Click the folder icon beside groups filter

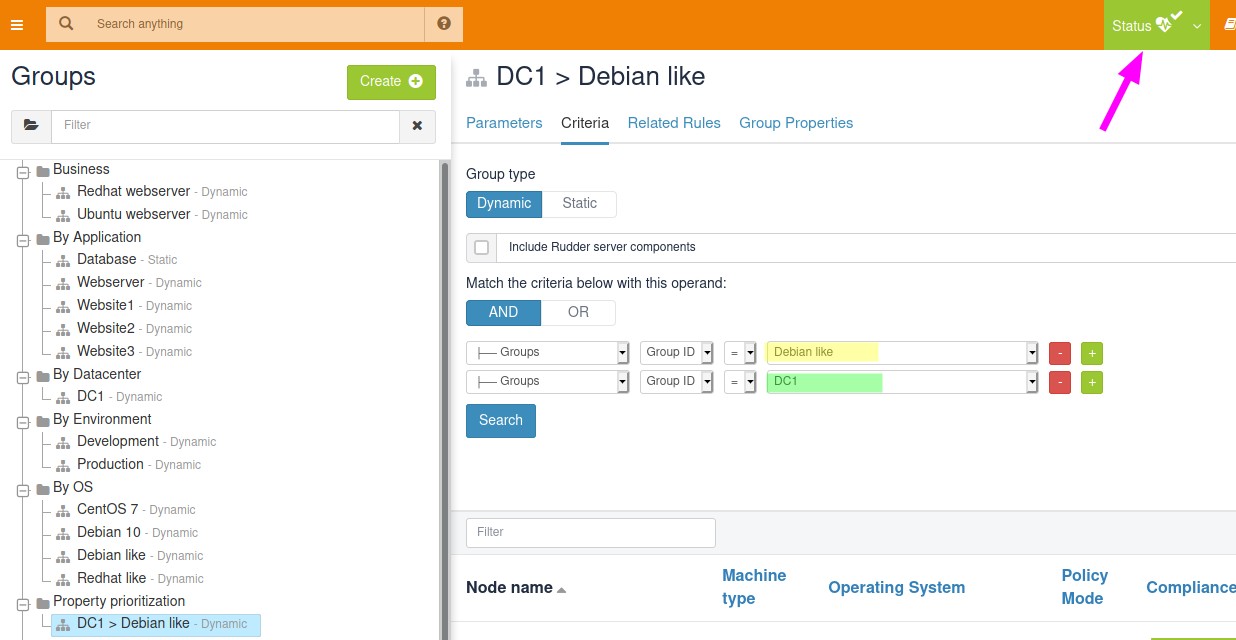[x=31, y=126]
